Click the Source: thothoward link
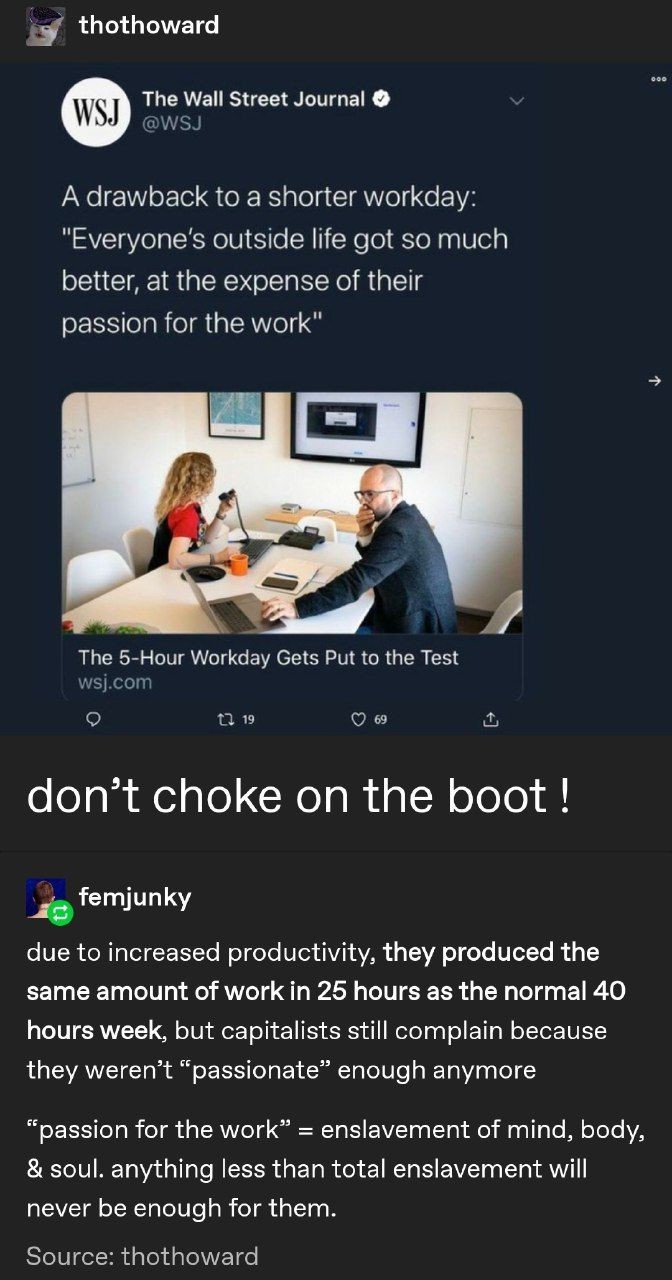 click(x=142, y=1256)
